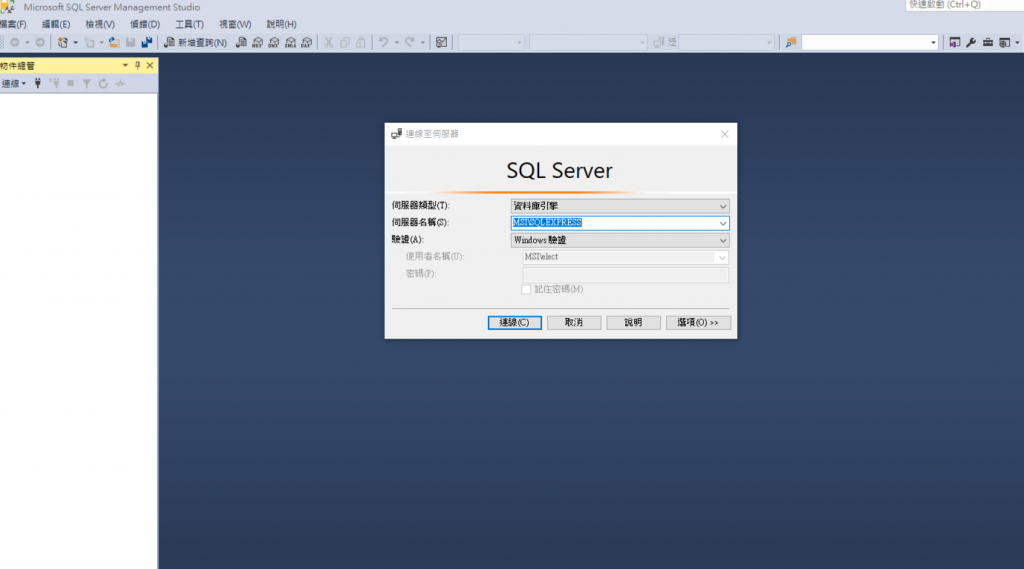1024x569 pixels.
Task: Close the 物件總管 panel
Action: 150,65
